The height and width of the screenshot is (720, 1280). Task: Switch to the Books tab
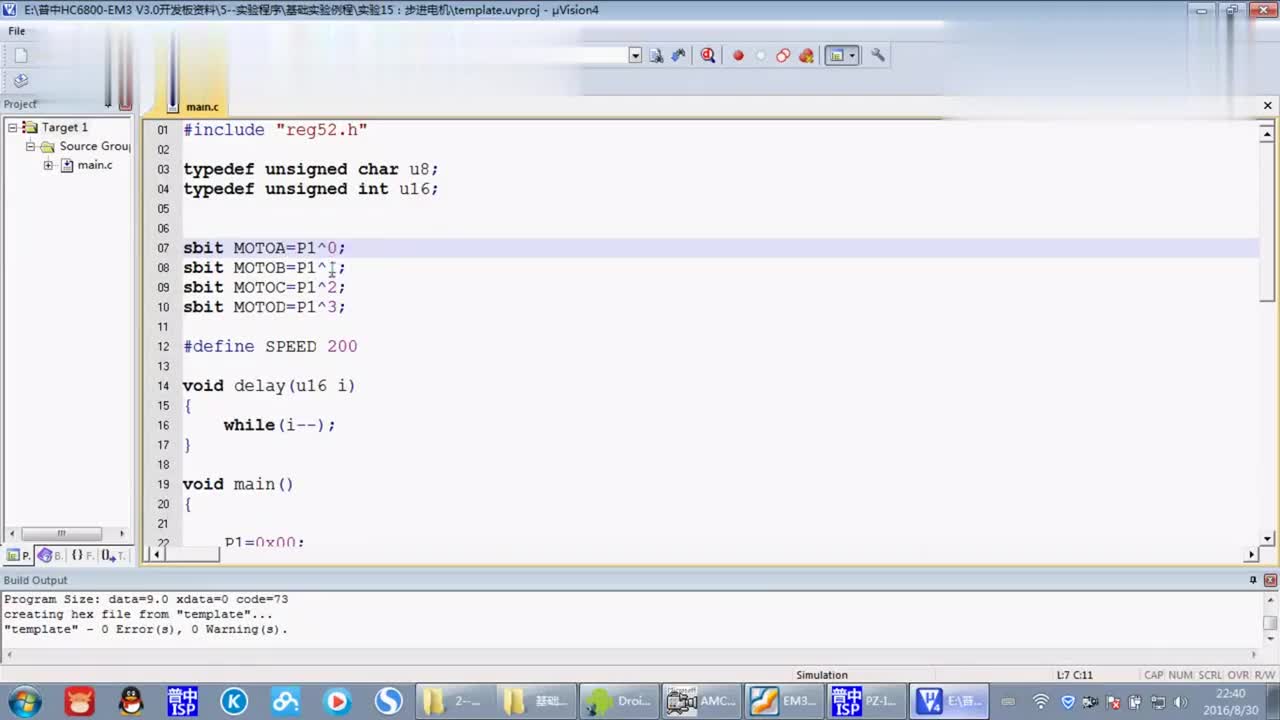coord(50,555)
